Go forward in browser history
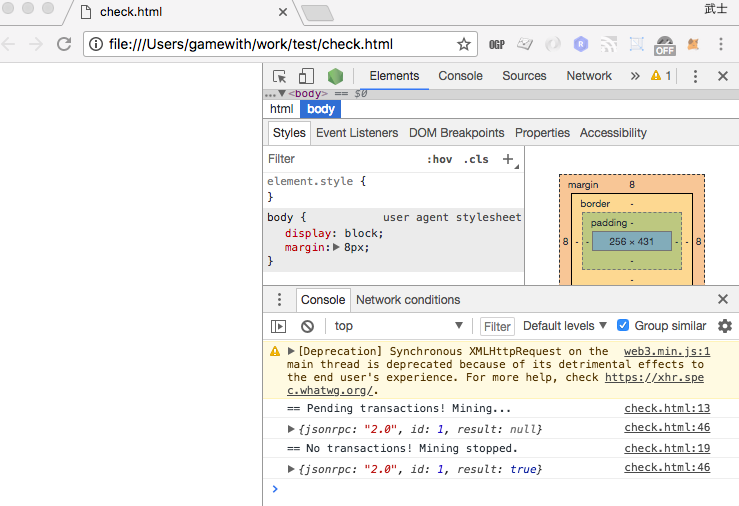The image size is (739, 506). [x=36, y=44]
